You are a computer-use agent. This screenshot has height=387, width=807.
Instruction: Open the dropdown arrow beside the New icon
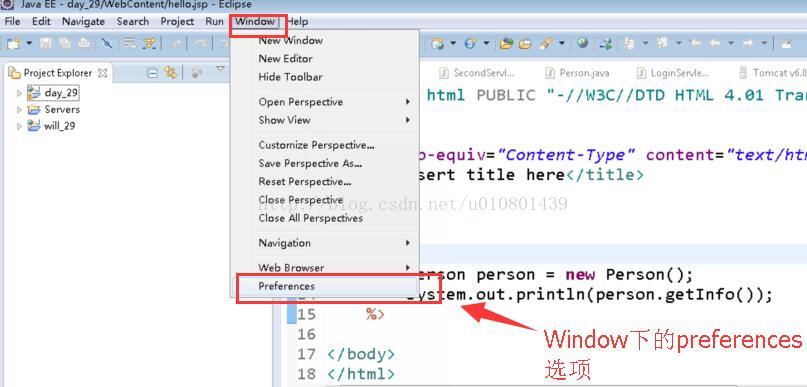(29, 44)
